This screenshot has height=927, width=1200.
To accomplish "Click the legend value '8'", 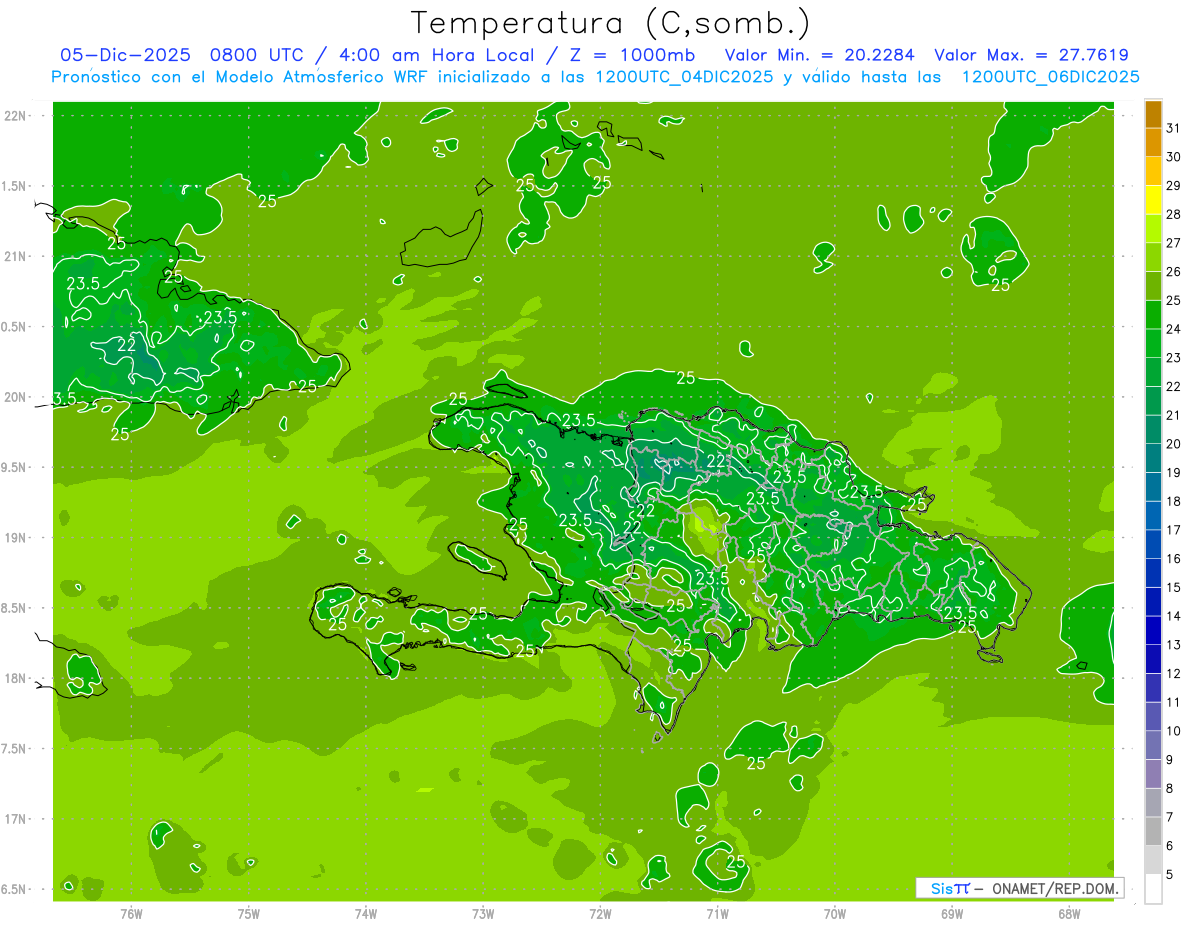I will coord(1170,789).
